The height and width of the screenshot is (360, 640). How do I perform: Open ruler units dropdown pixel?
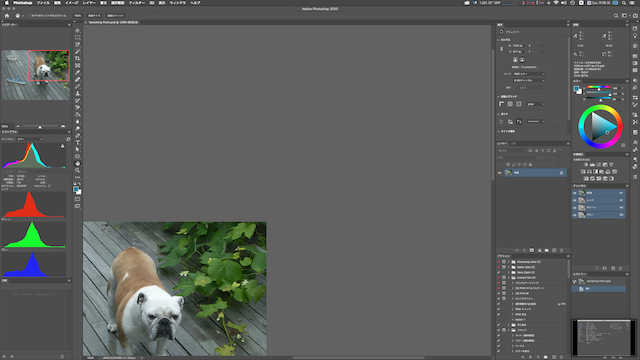point(536,104)
